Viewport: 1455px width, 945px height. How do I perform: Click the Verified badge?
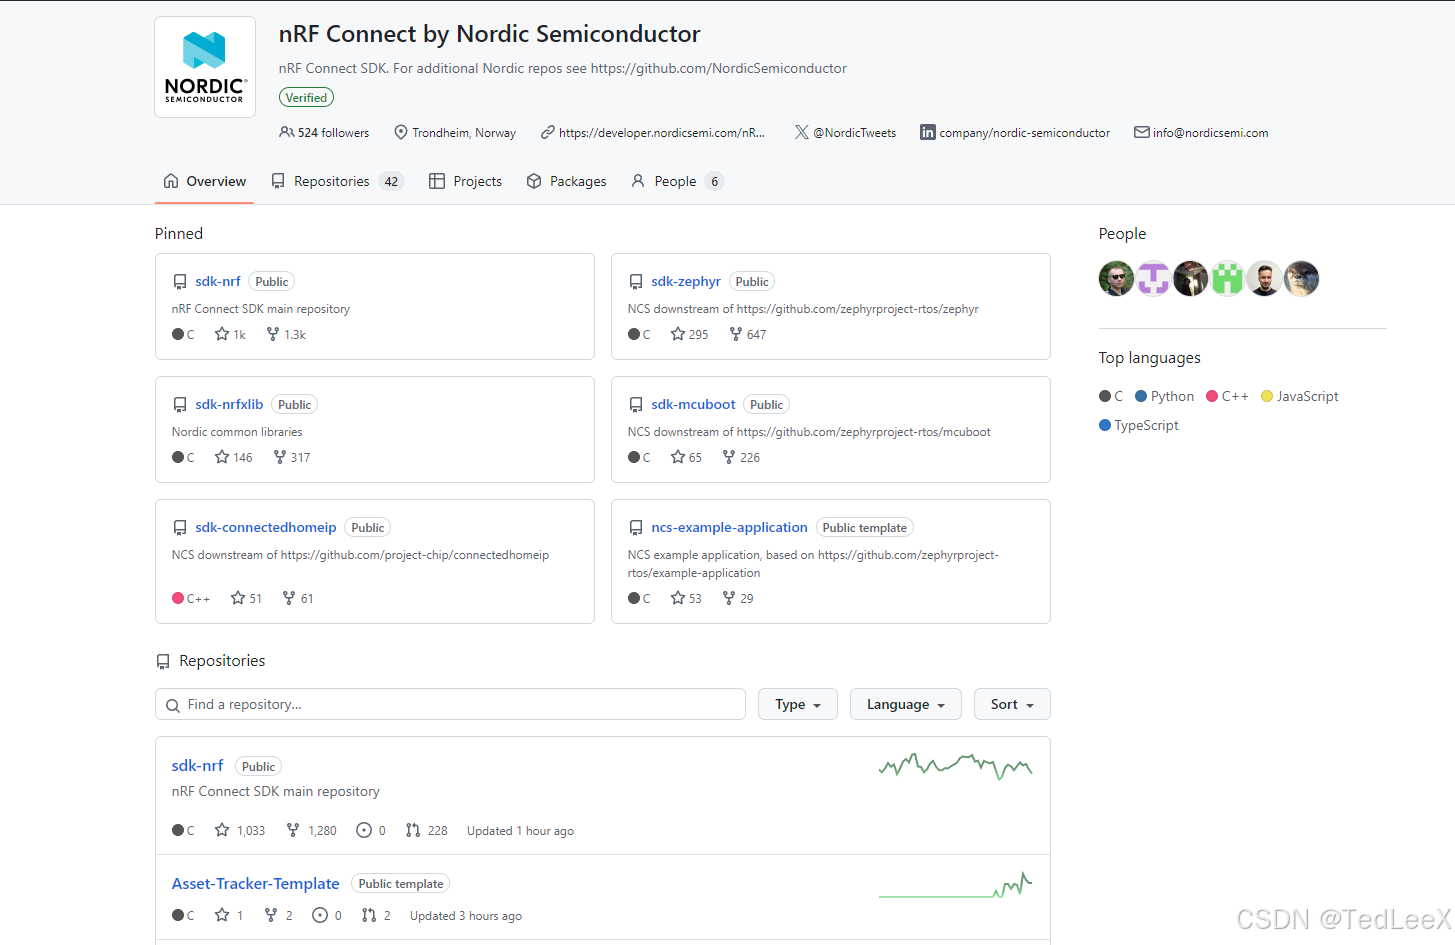pos(306,97)
